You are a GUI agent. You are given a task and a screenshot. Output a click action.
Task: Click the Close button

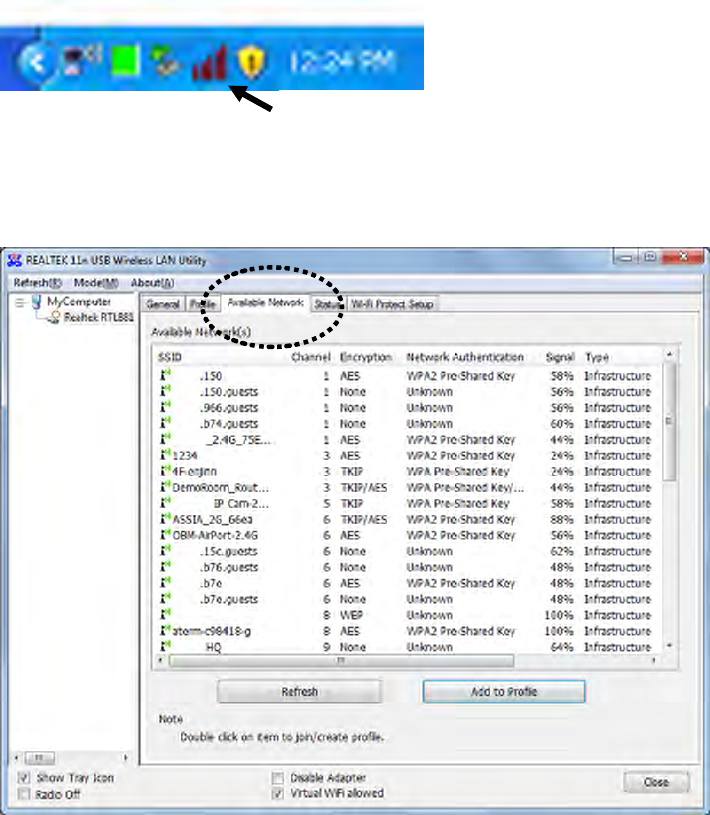click(x=656, y=782)
